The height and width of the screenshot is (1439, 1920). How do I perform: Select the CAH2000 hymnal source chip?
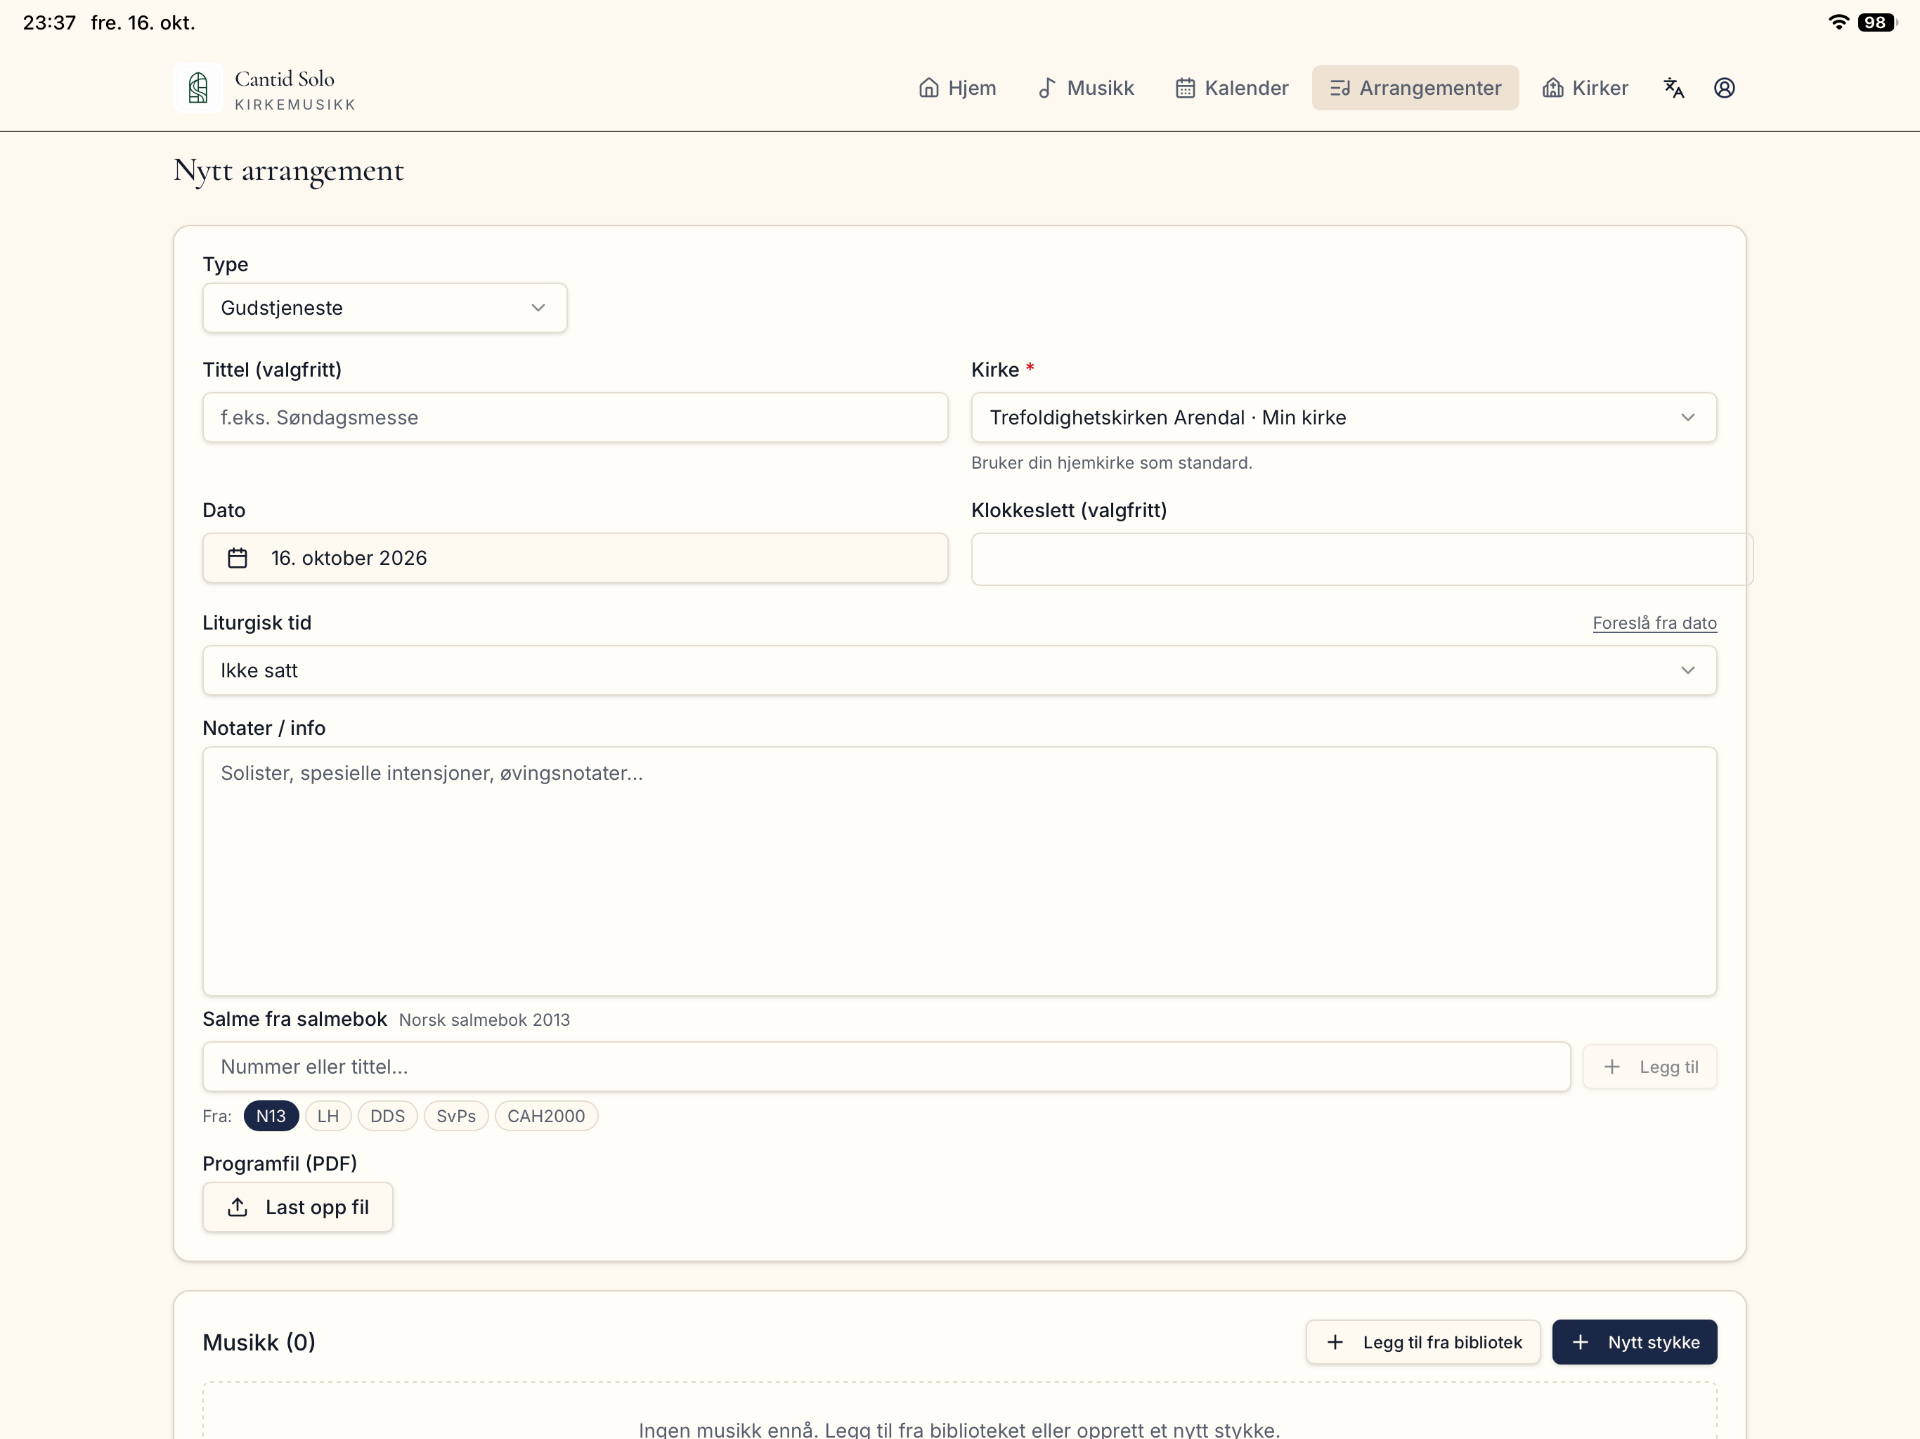click(x=546, y=1116)
